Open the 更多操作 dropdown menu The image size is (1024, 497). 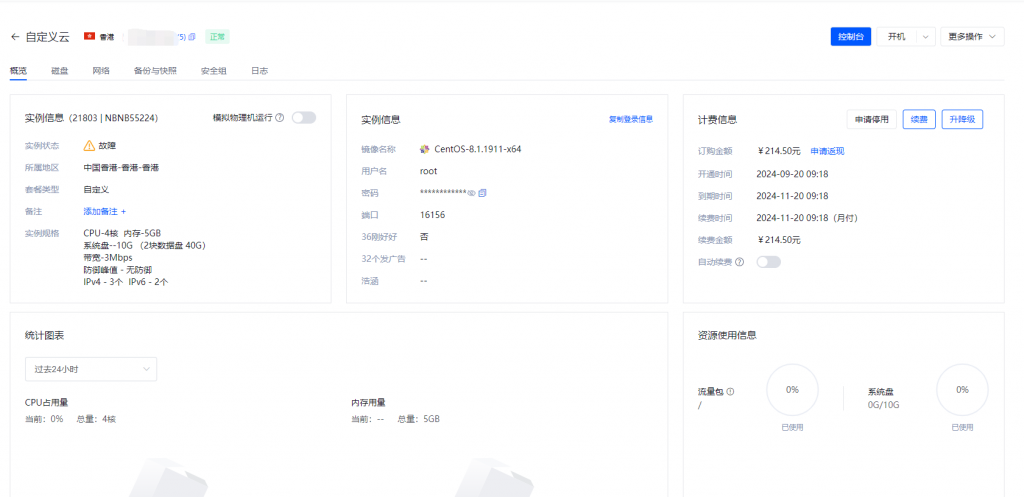tap(971, 37)
